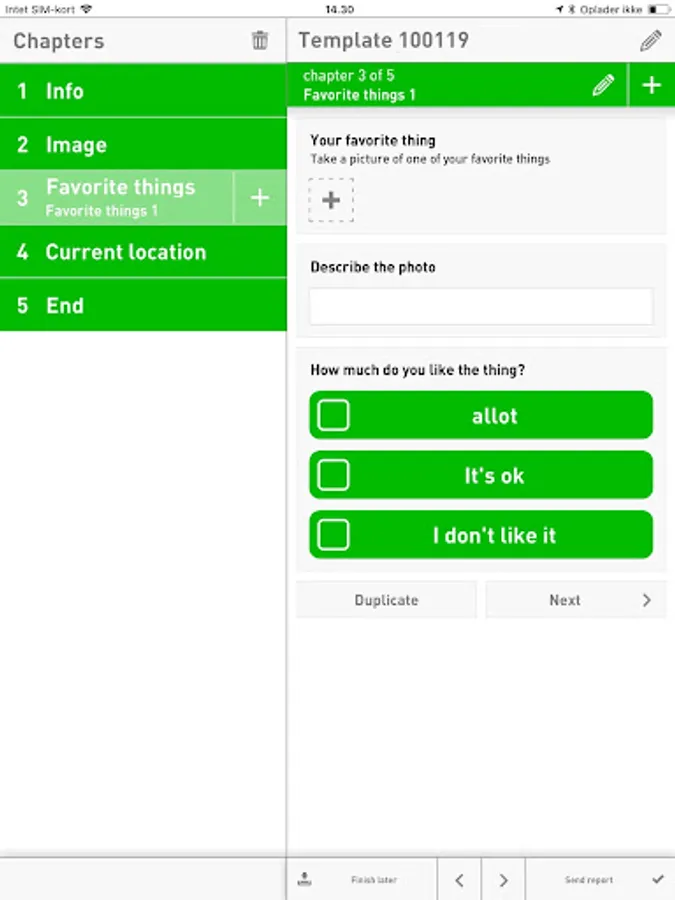
Task: Tap the dashed add-photo plus box
Action: tap(331, 200)
